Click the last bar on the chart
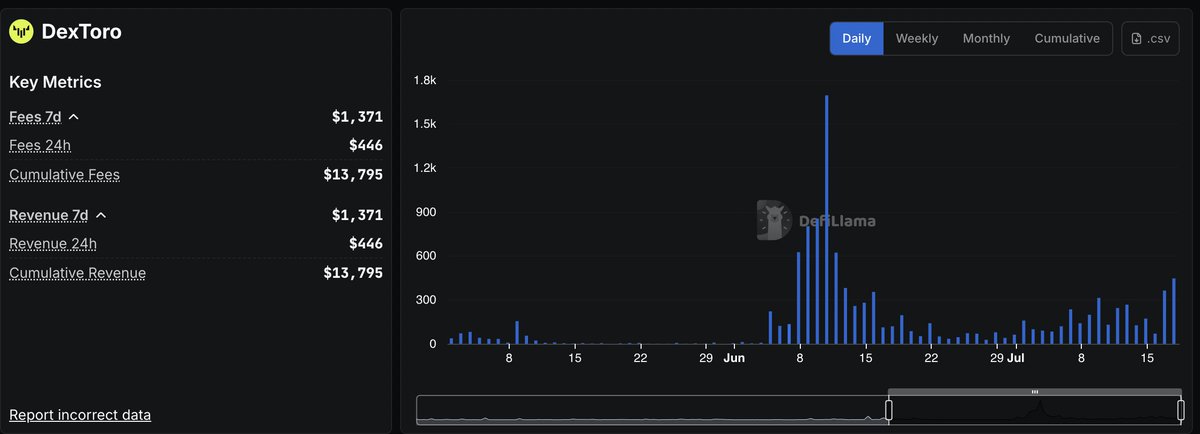The width and height of the screenshot is (1200, 434). pyautogui.click(x=1174, y=311)
